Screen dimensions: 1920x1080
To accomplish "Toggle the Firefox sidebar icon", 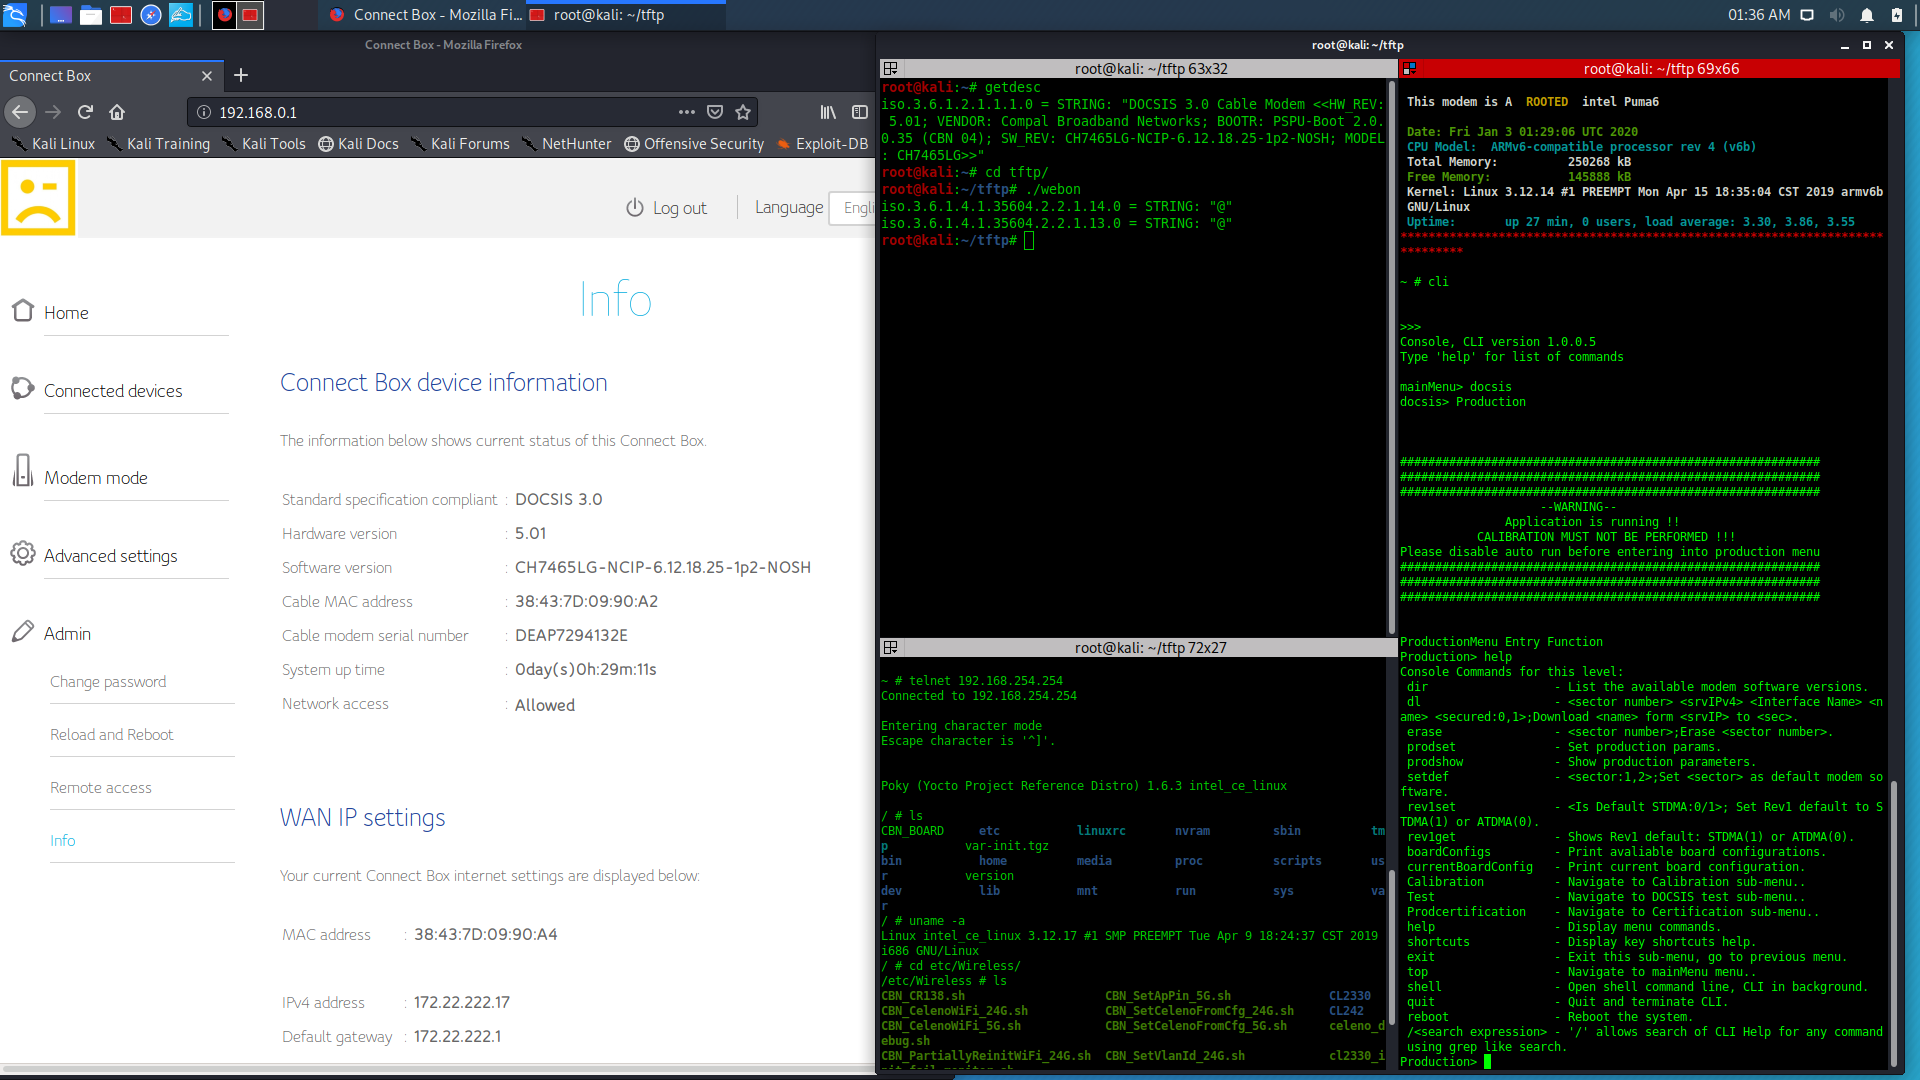I will tap(859, 112).
